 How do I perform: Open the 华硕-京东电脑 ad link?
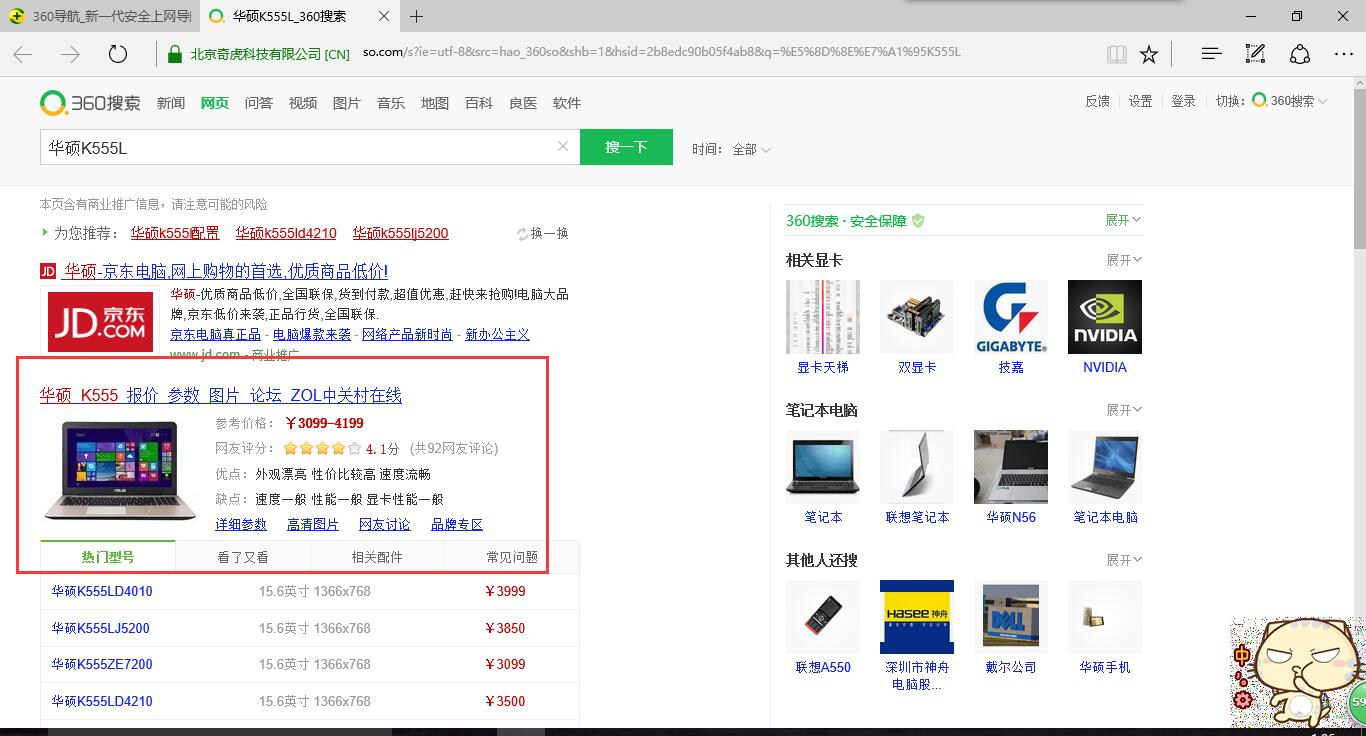click(226, 271)
